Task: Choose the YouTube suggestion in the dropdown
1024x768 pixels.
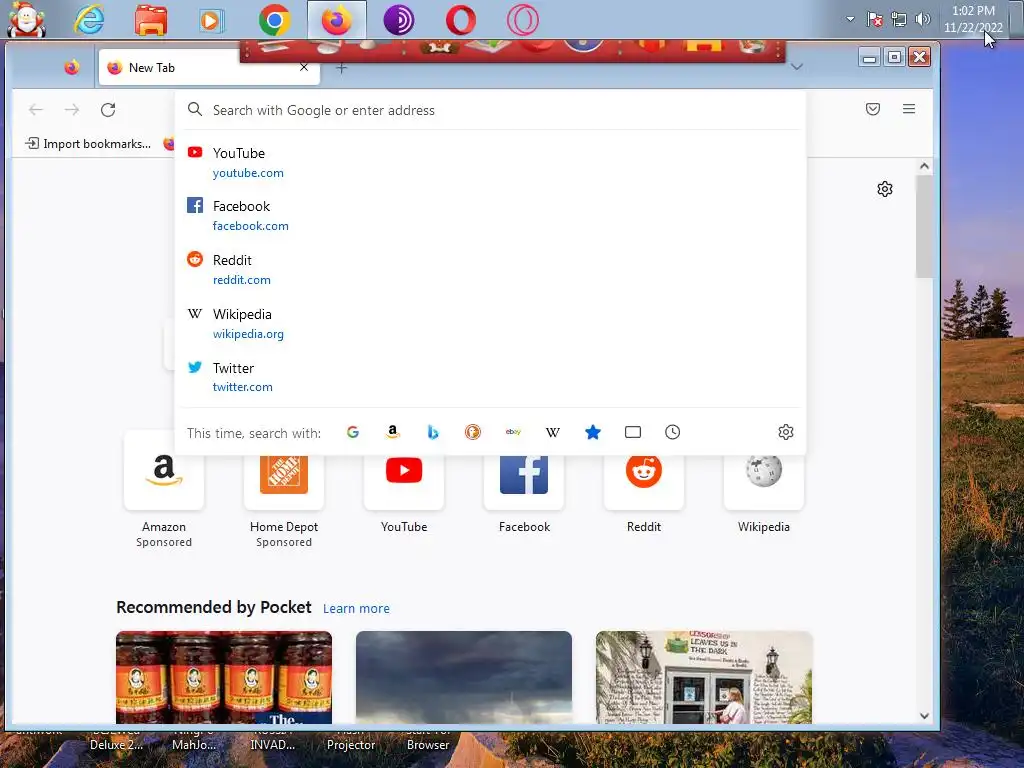Action: point(490,162)
